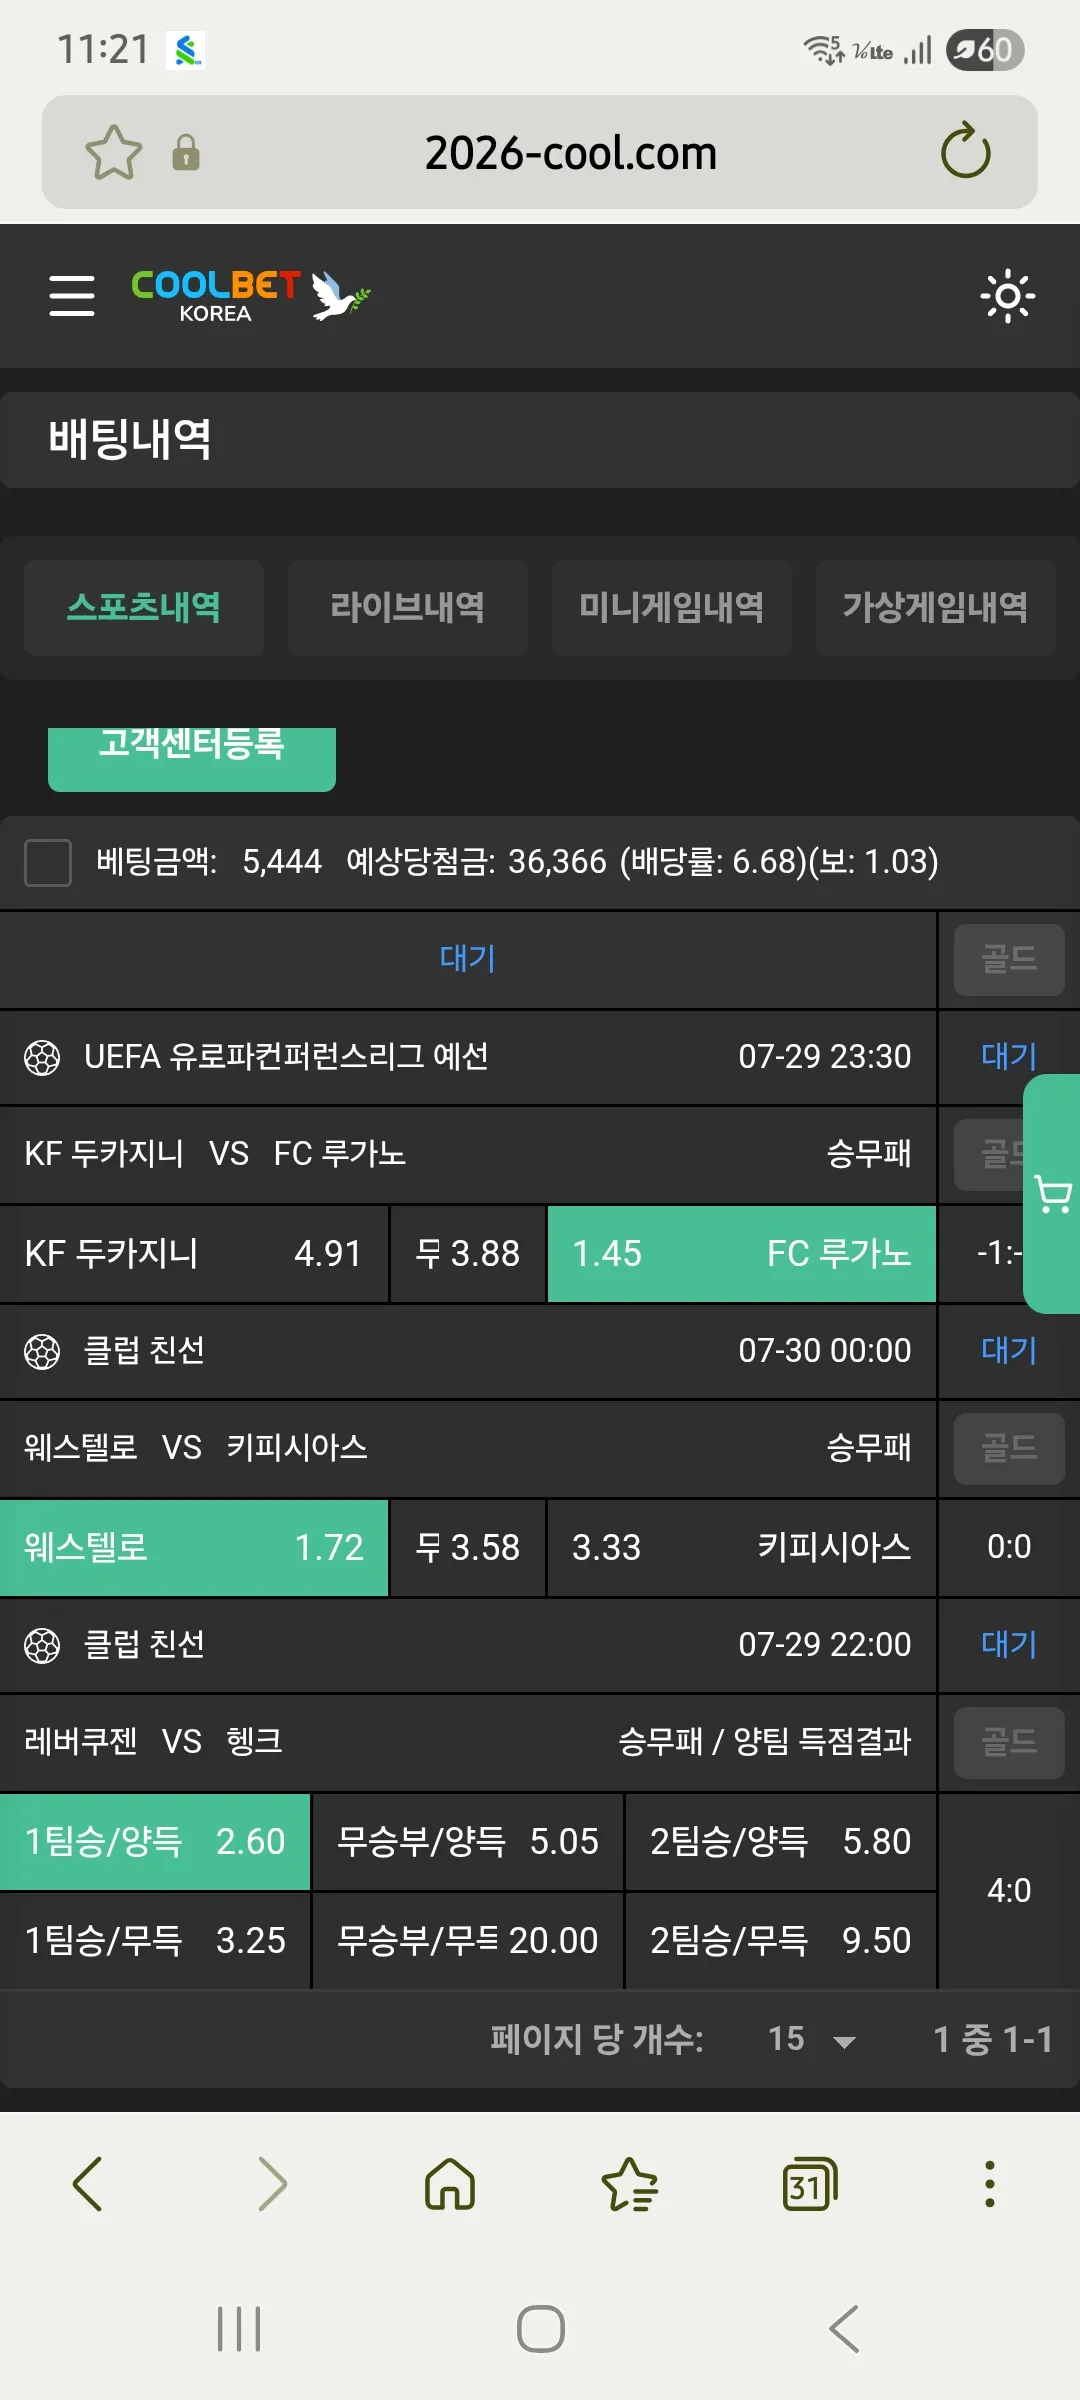Click the 고객센터등록 button
The image size is (1080, 2400).
[192, 758]
